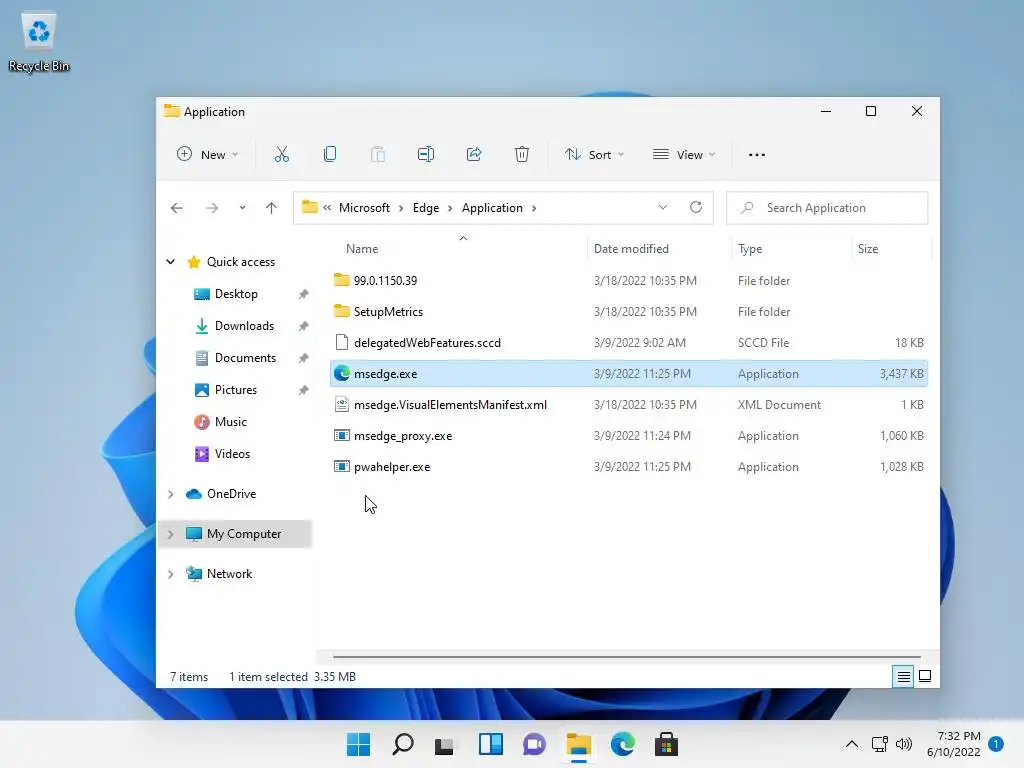Open Chat app on taskbar
The image size is (1024, 768).
534,744
